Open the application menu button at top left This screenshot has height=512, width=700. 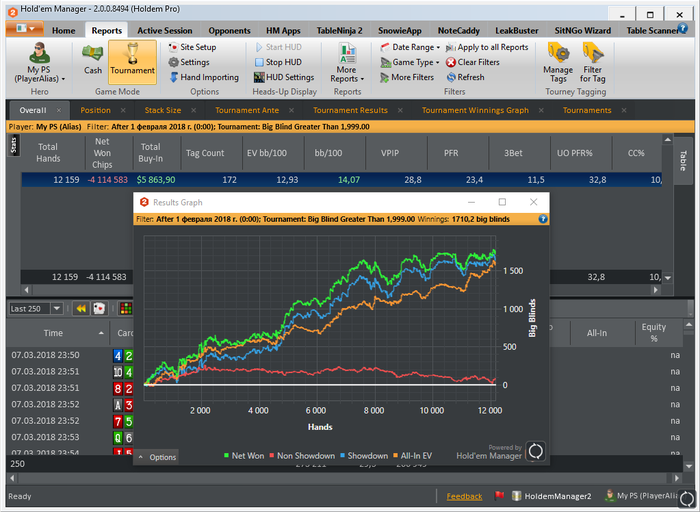tap(24, 29)
